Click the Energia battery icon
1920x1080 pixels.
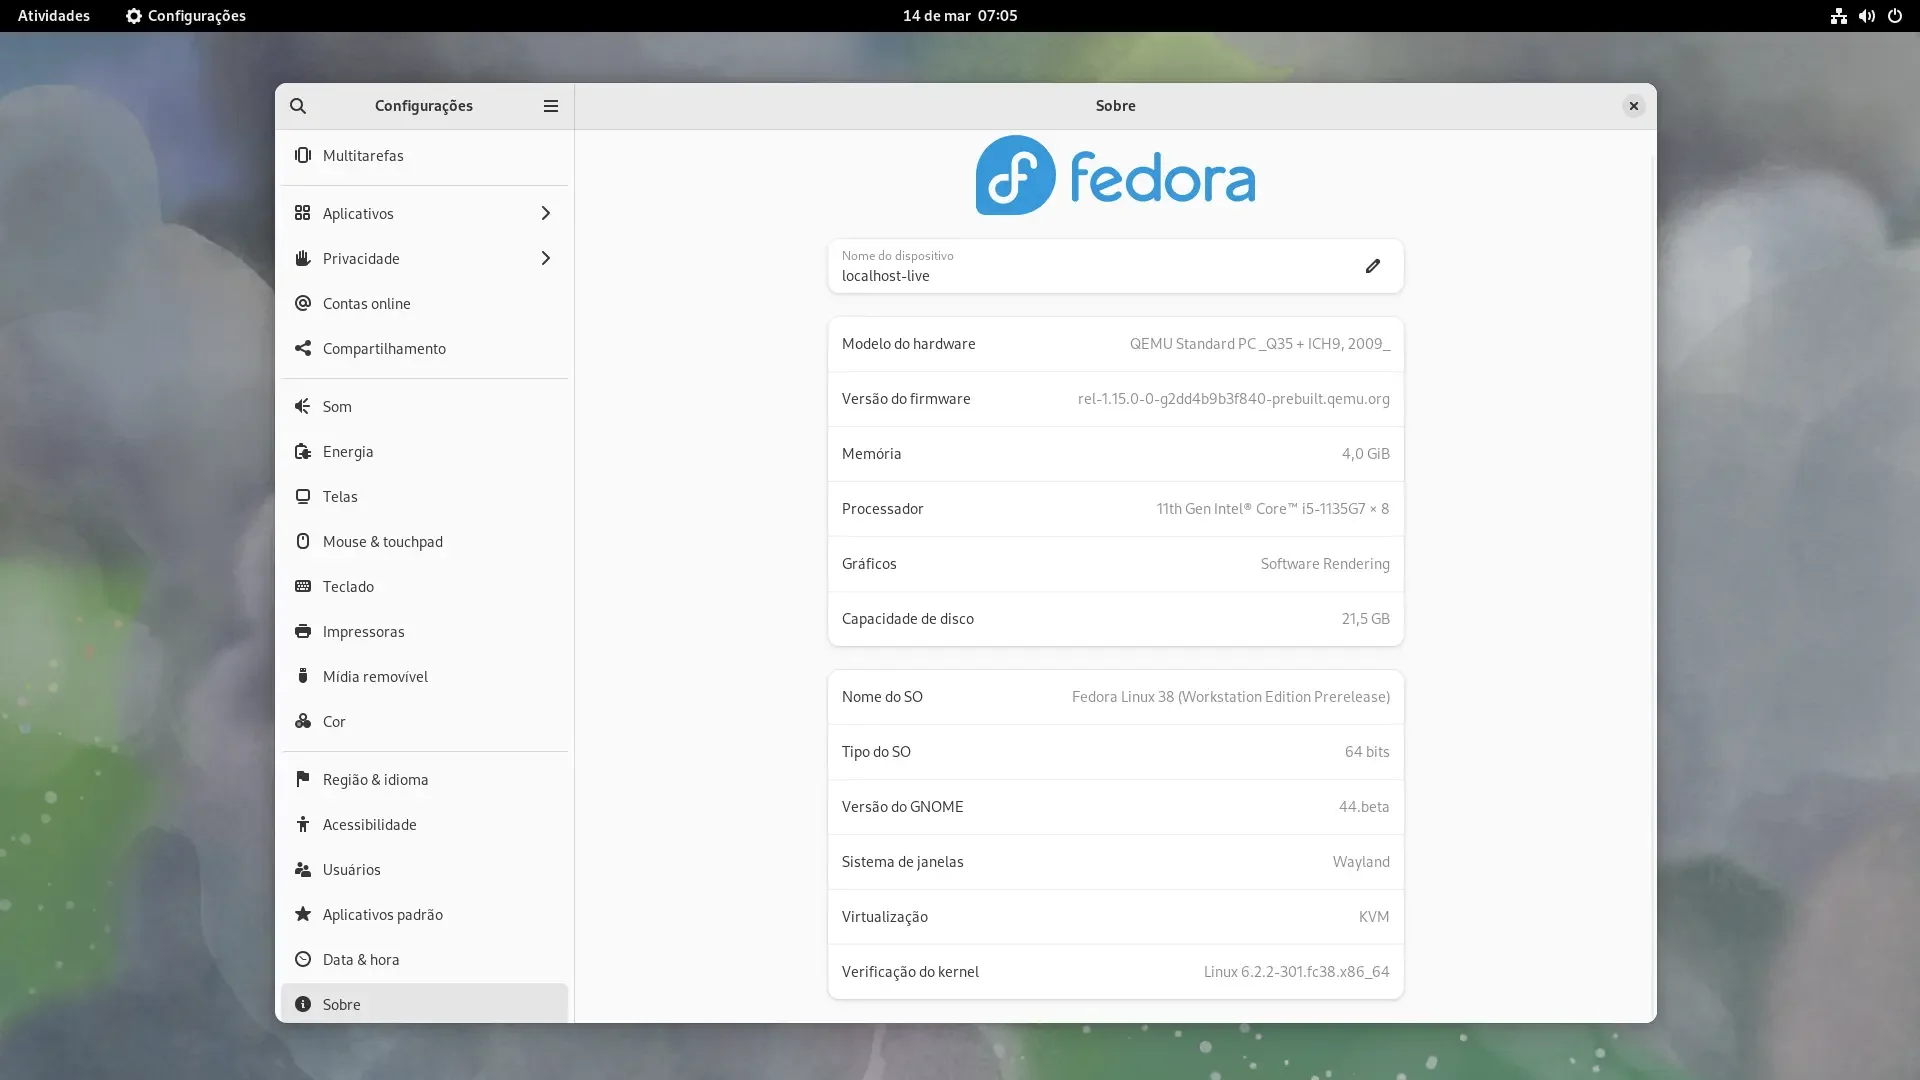click(302, 451)
